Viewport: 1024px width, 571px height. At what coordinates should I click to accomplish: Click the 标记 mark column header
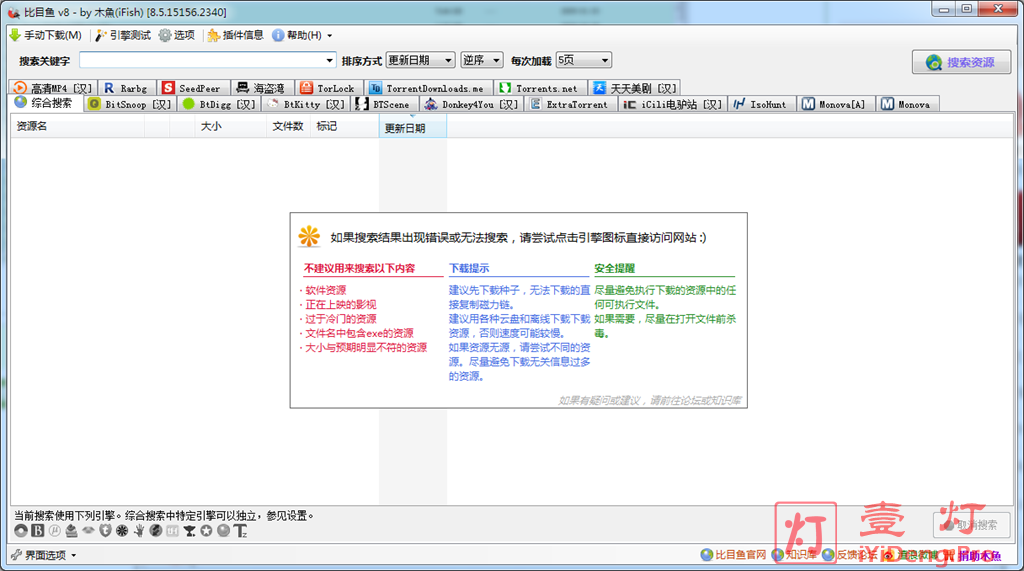pyautogui.click(x=345, y=126)
